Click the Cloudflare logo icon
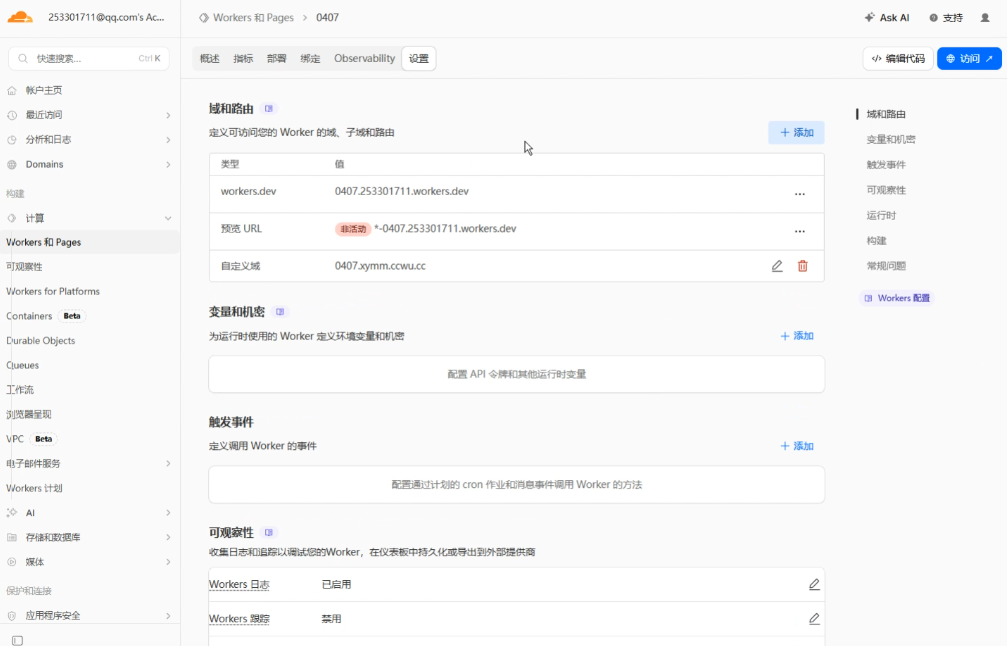 20,17
